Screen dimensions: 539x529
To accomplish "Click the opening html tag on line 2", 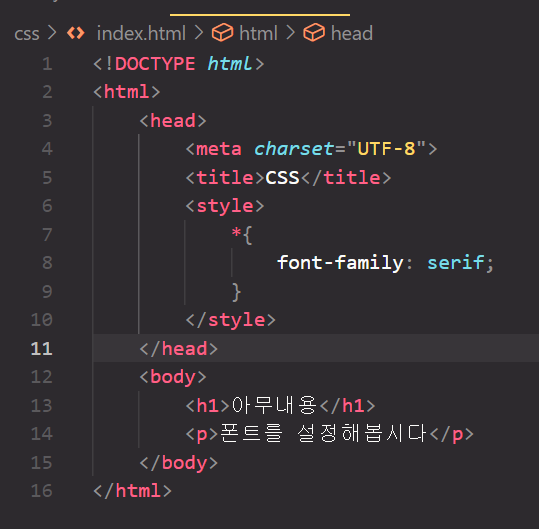I will pos(127,92).
